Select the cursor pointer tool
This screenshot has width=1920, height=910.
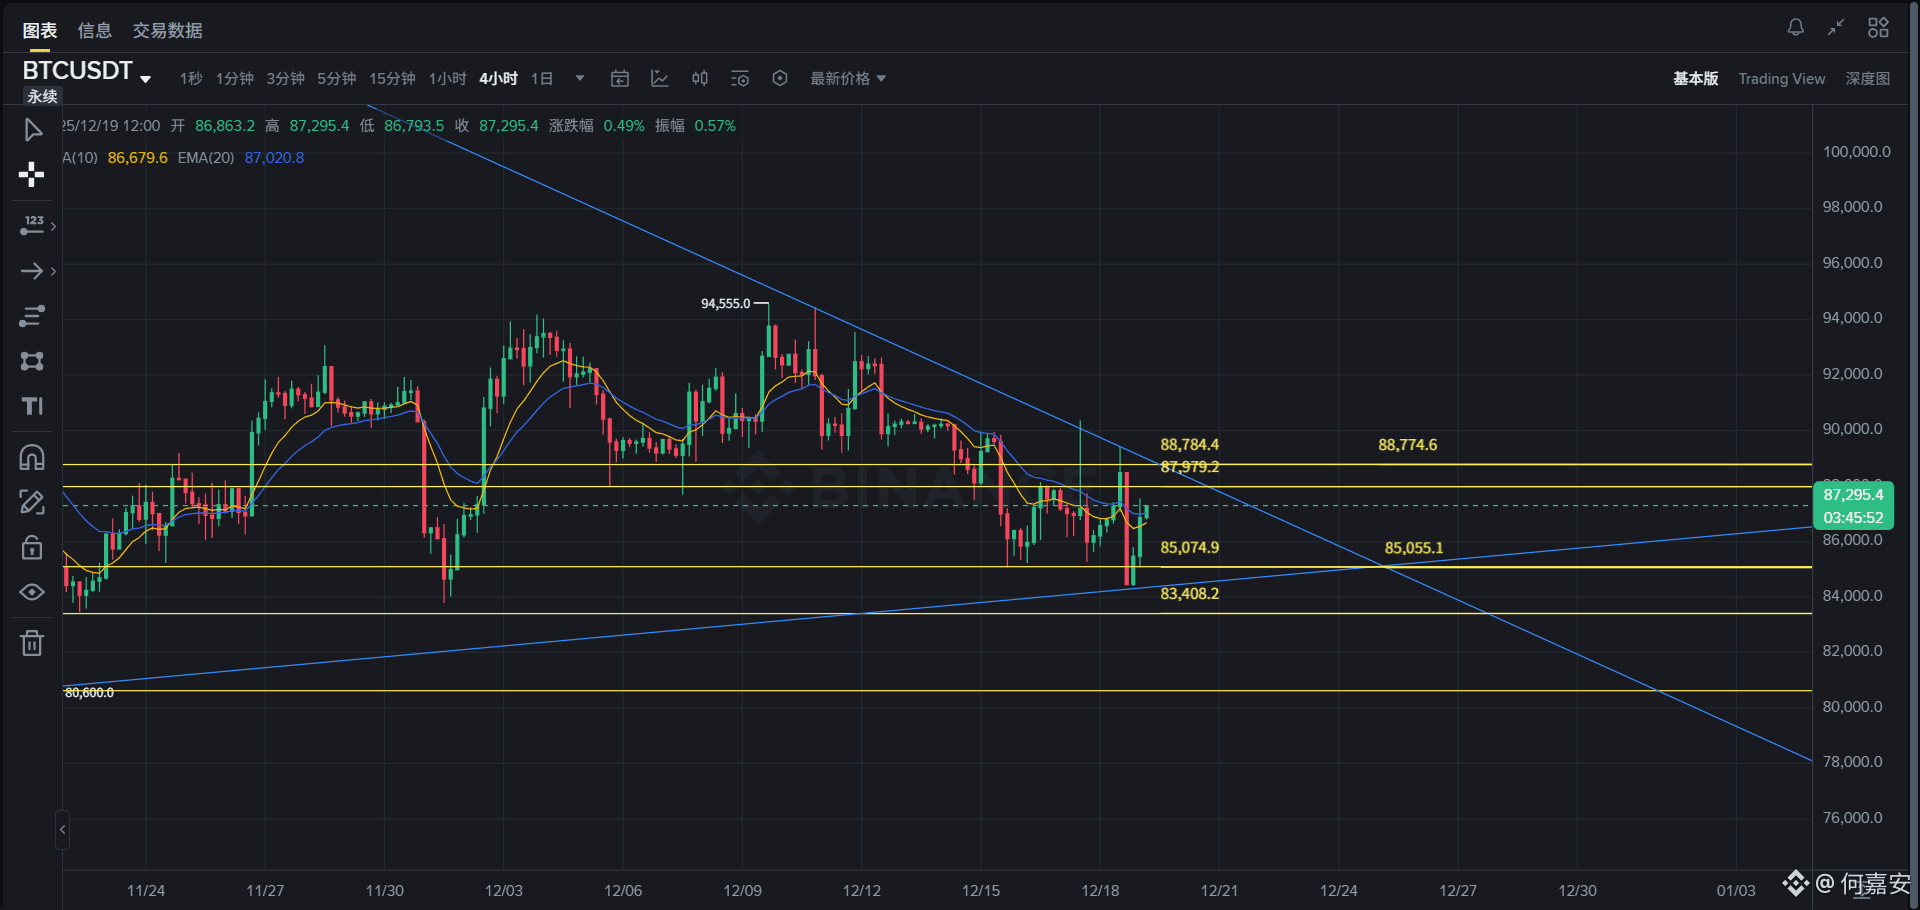(x=32, y=130)
